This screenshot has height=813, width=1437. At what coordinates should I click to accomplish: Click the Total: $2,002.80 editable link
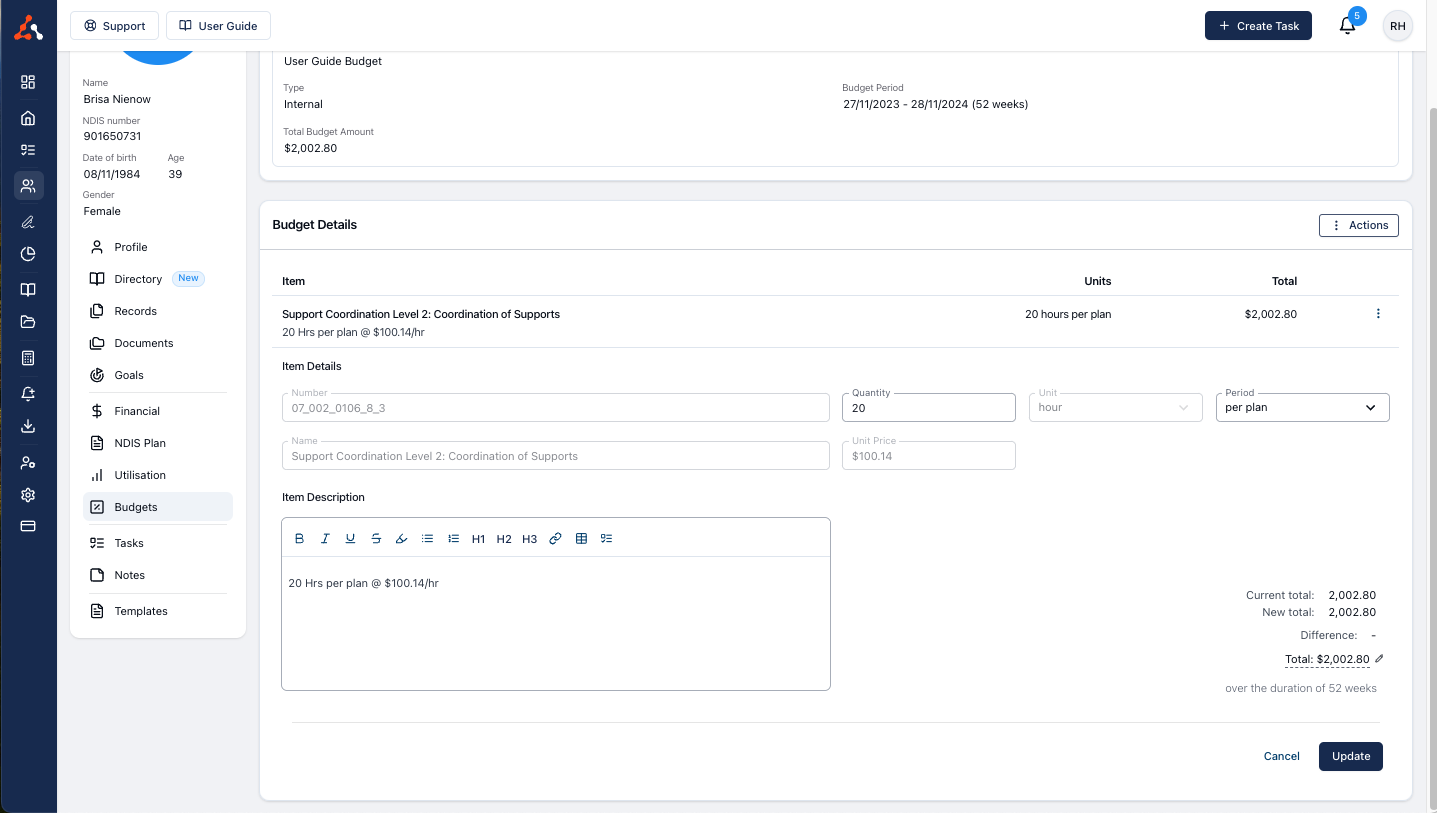click(x=1327, y=659)
